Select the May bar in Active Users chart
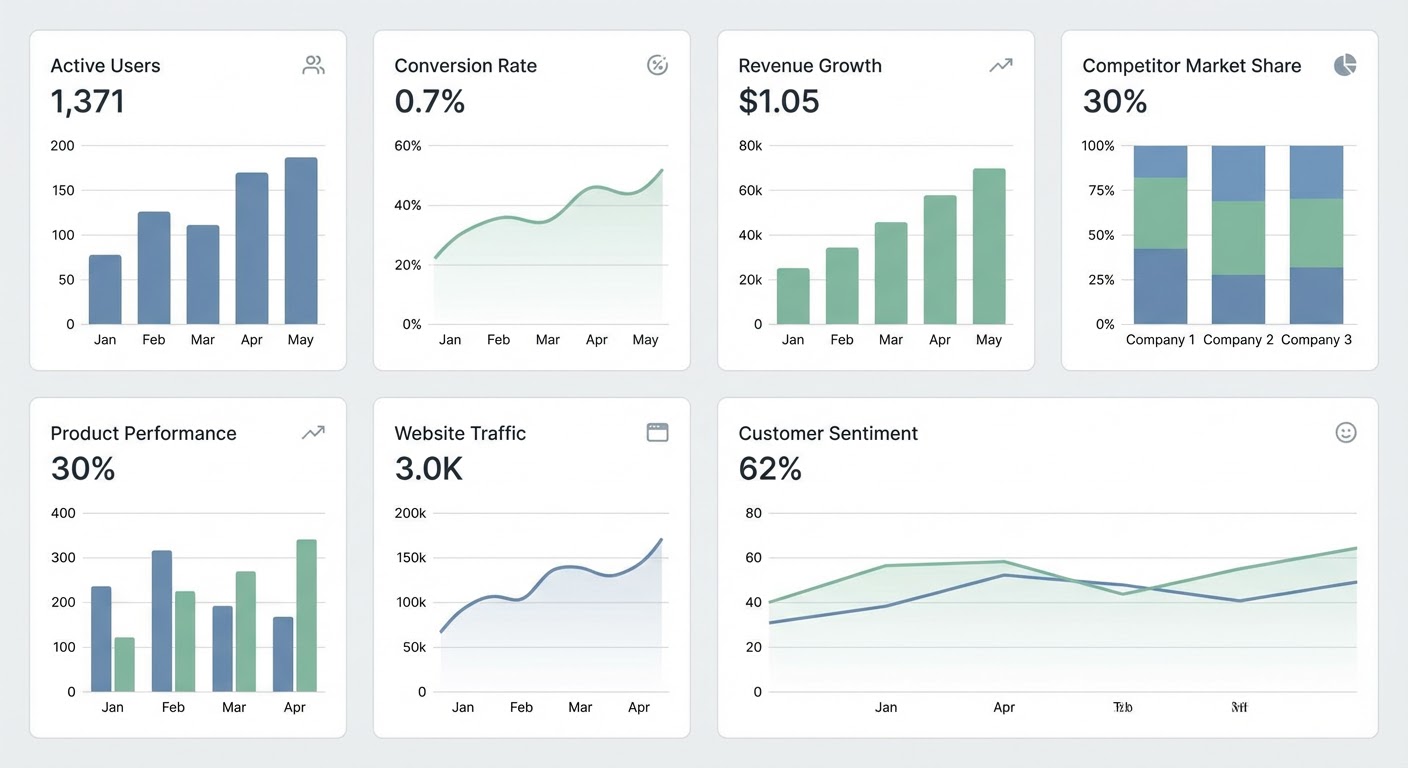This screenshot has height=768, width=1408. tap(301, 241)
